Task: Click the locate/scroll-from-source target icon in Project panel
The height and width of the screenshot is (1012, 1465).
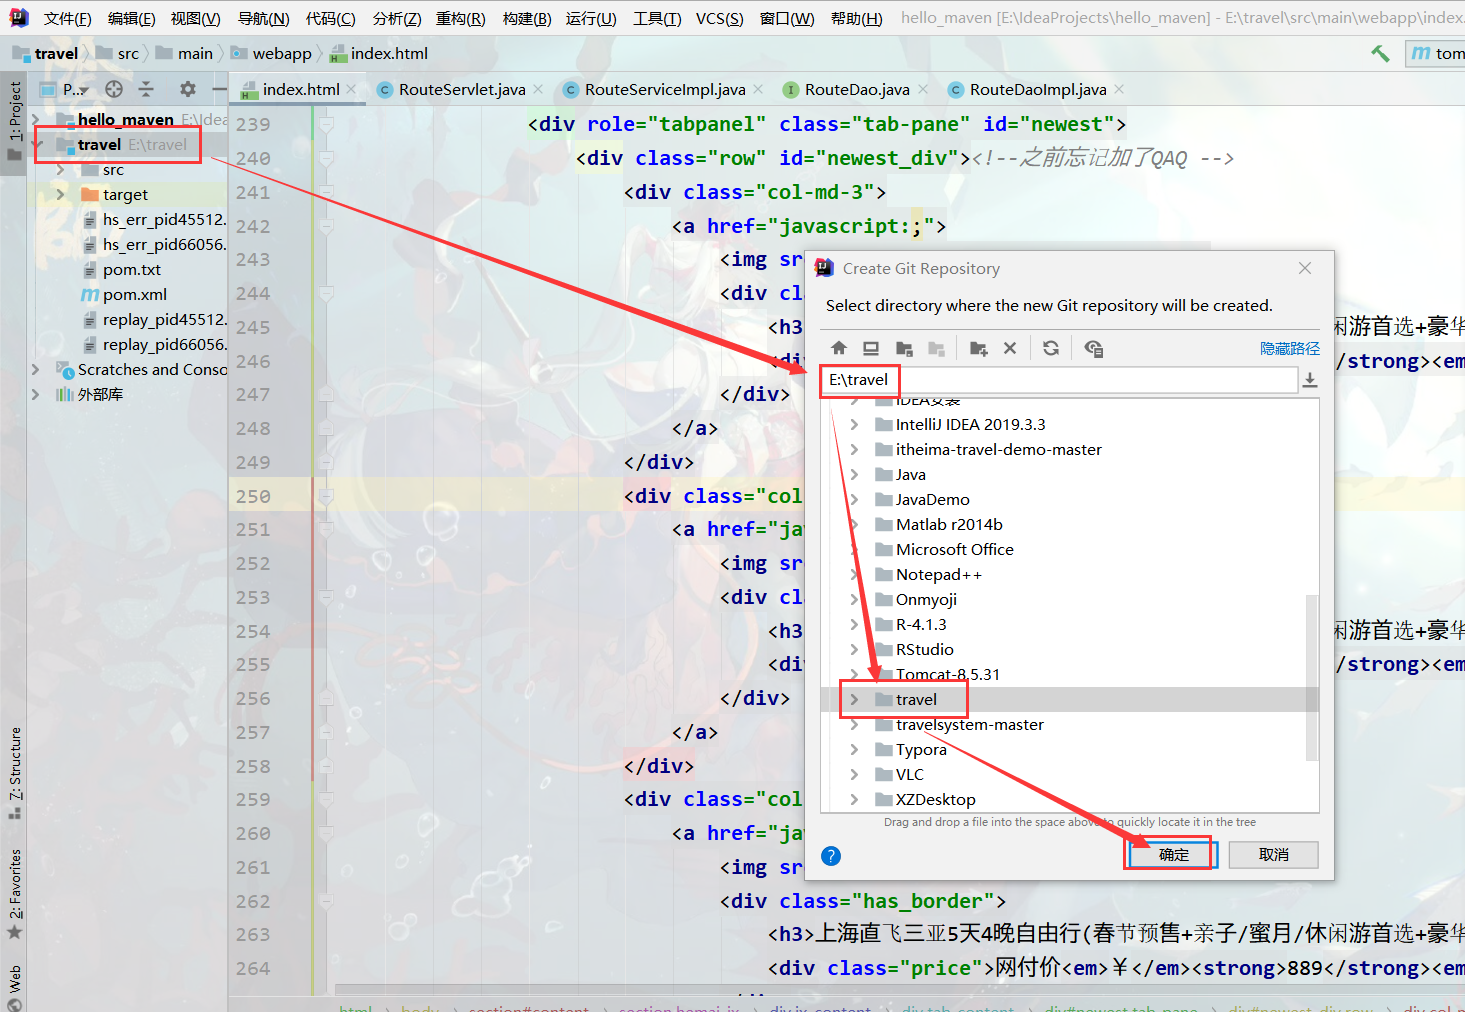Action: tap(114, 89)
